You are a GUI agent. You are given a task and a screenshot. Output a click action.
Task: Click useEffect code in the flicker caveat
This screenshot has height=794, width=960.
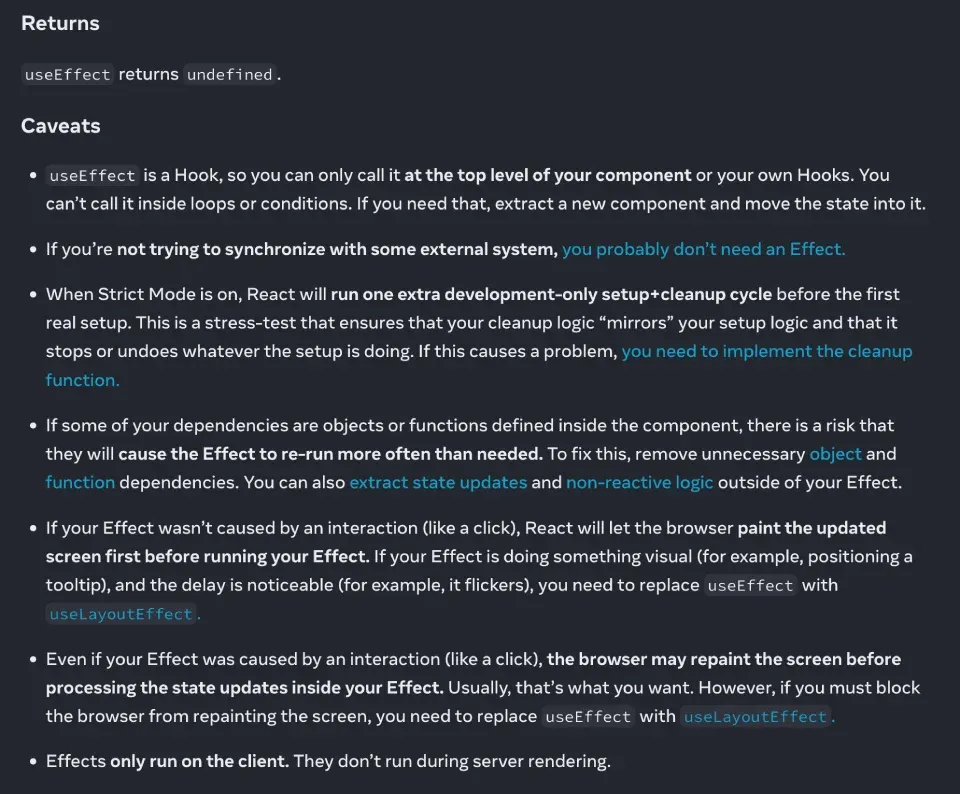point(750,585)
